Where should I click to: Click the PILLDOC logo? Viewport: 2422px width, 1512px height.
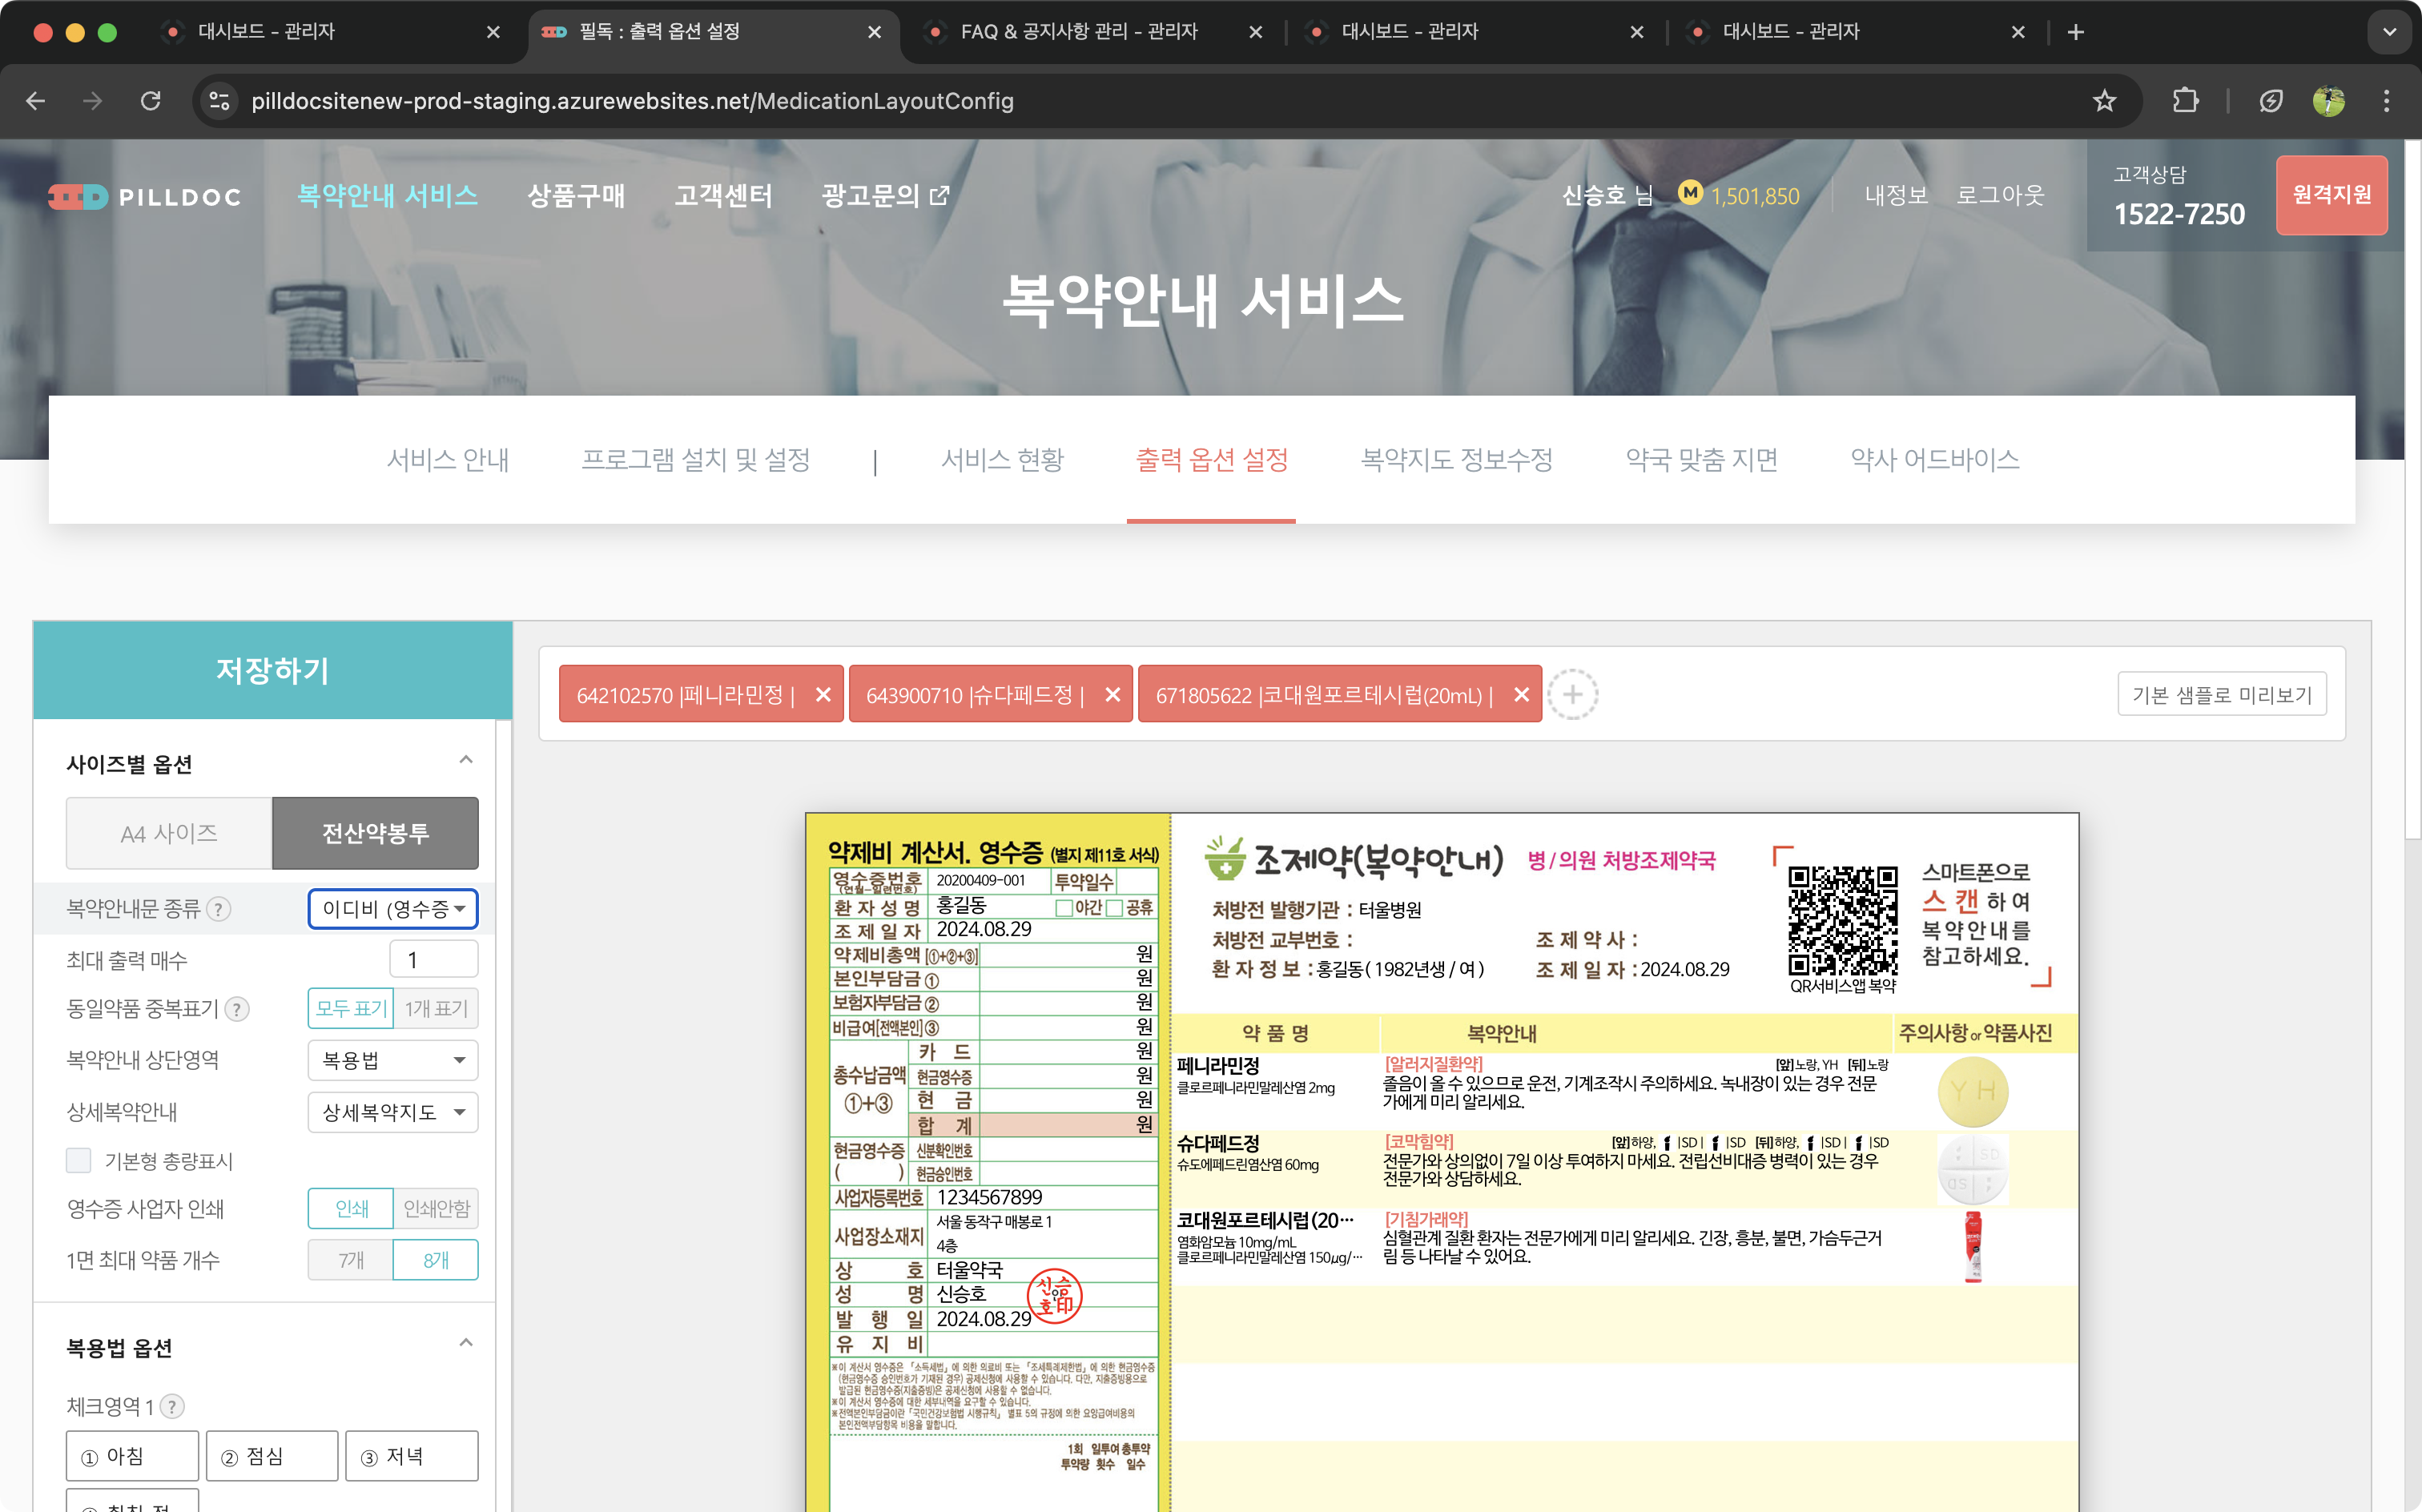click(146, 197)
